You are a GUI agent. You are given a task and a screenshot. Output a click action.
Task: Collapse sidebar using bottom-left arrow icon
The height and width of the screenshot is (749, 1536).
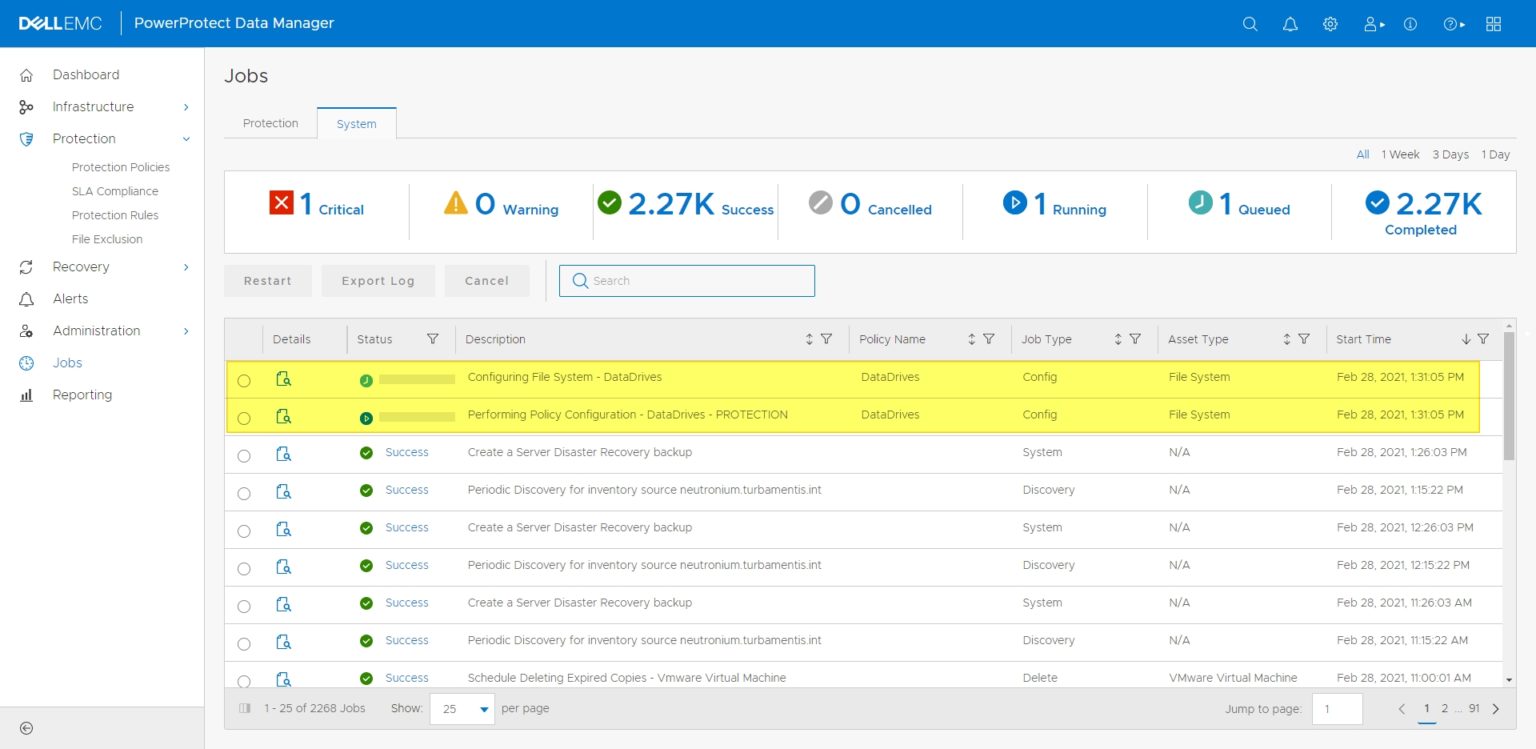[27, 728]
